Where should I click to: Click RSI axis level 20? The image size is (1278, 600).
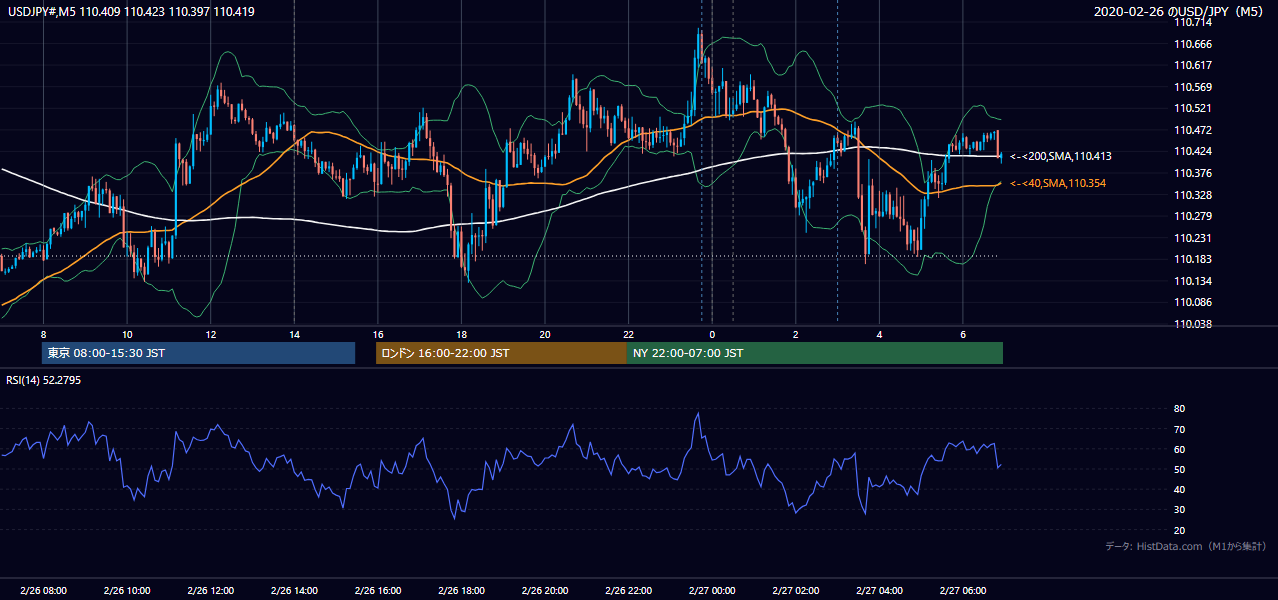coord(1179,530)
